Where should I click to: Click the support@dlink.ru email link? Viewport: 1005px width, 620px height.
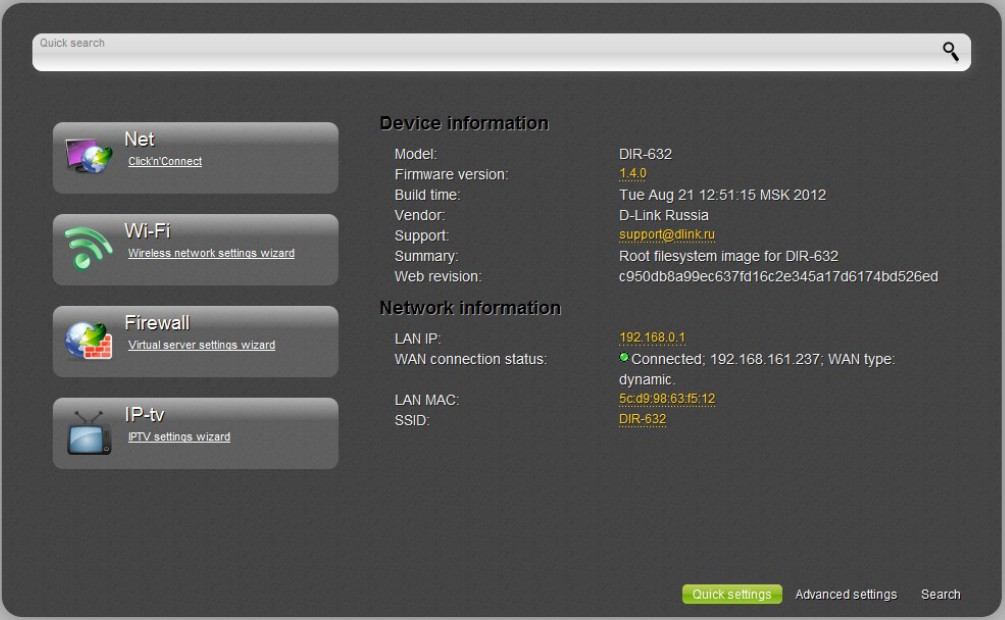pos(667,235)
